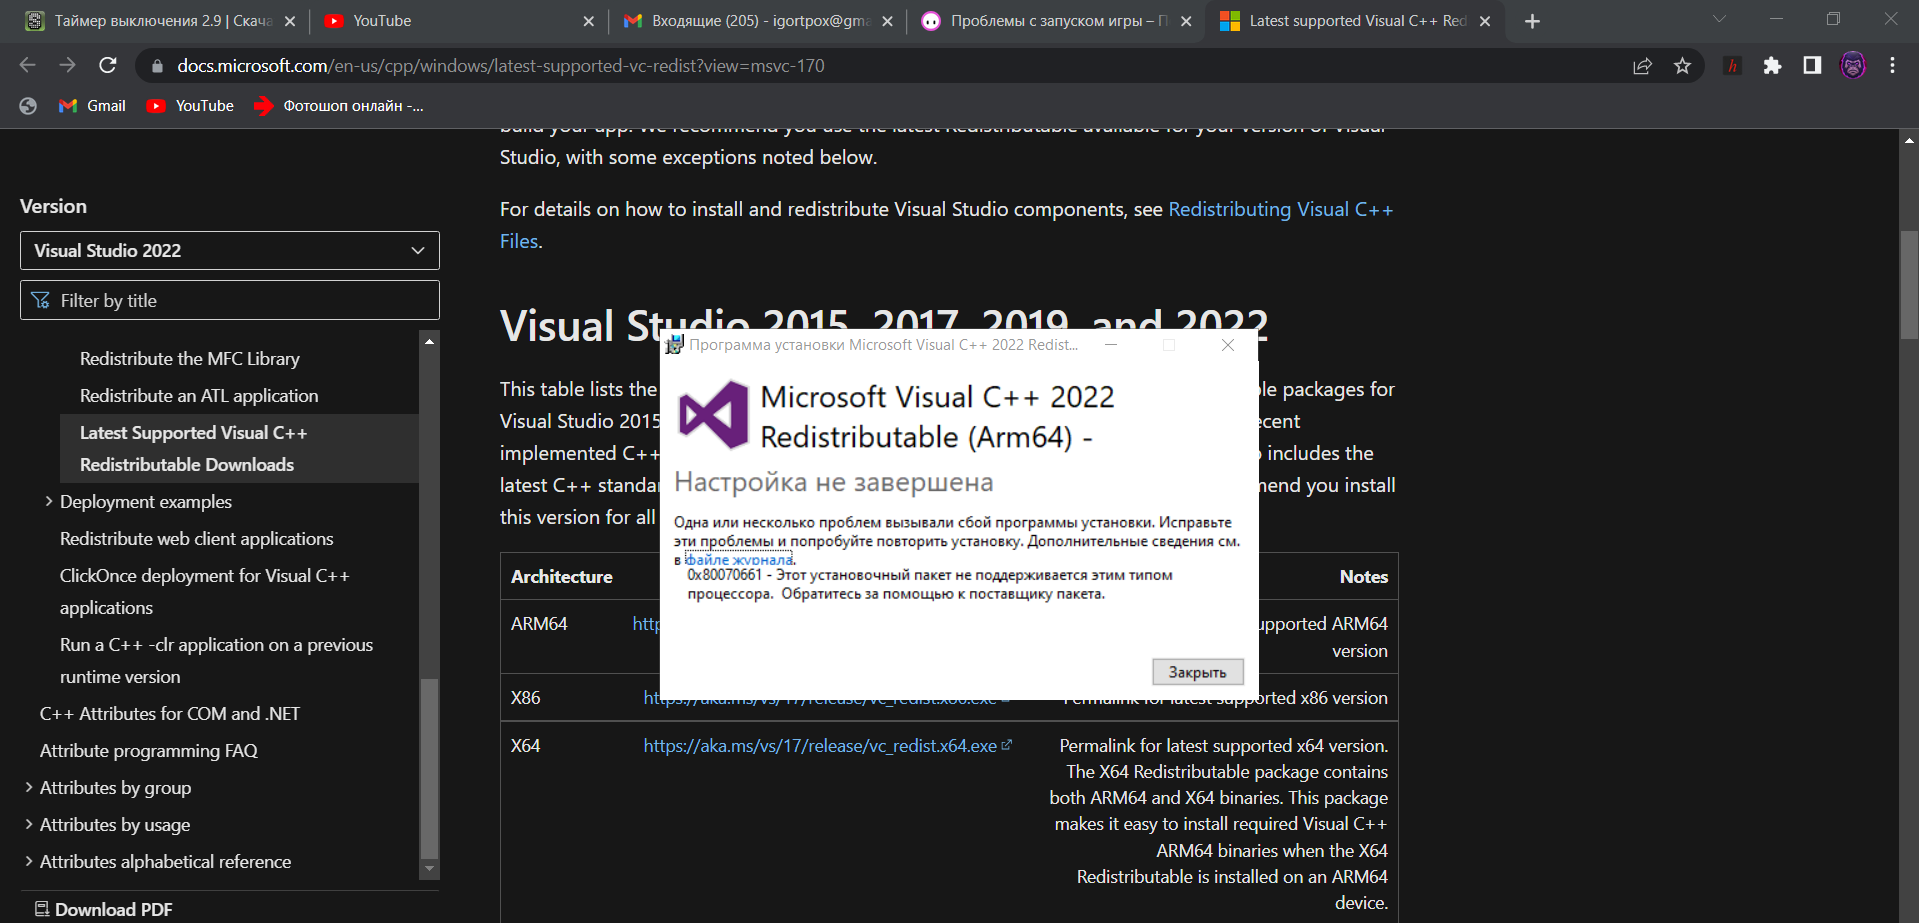Open the Extensions puzzle icon
This screenshot has height=923, width=1919.
click(x=1772, y=66)
